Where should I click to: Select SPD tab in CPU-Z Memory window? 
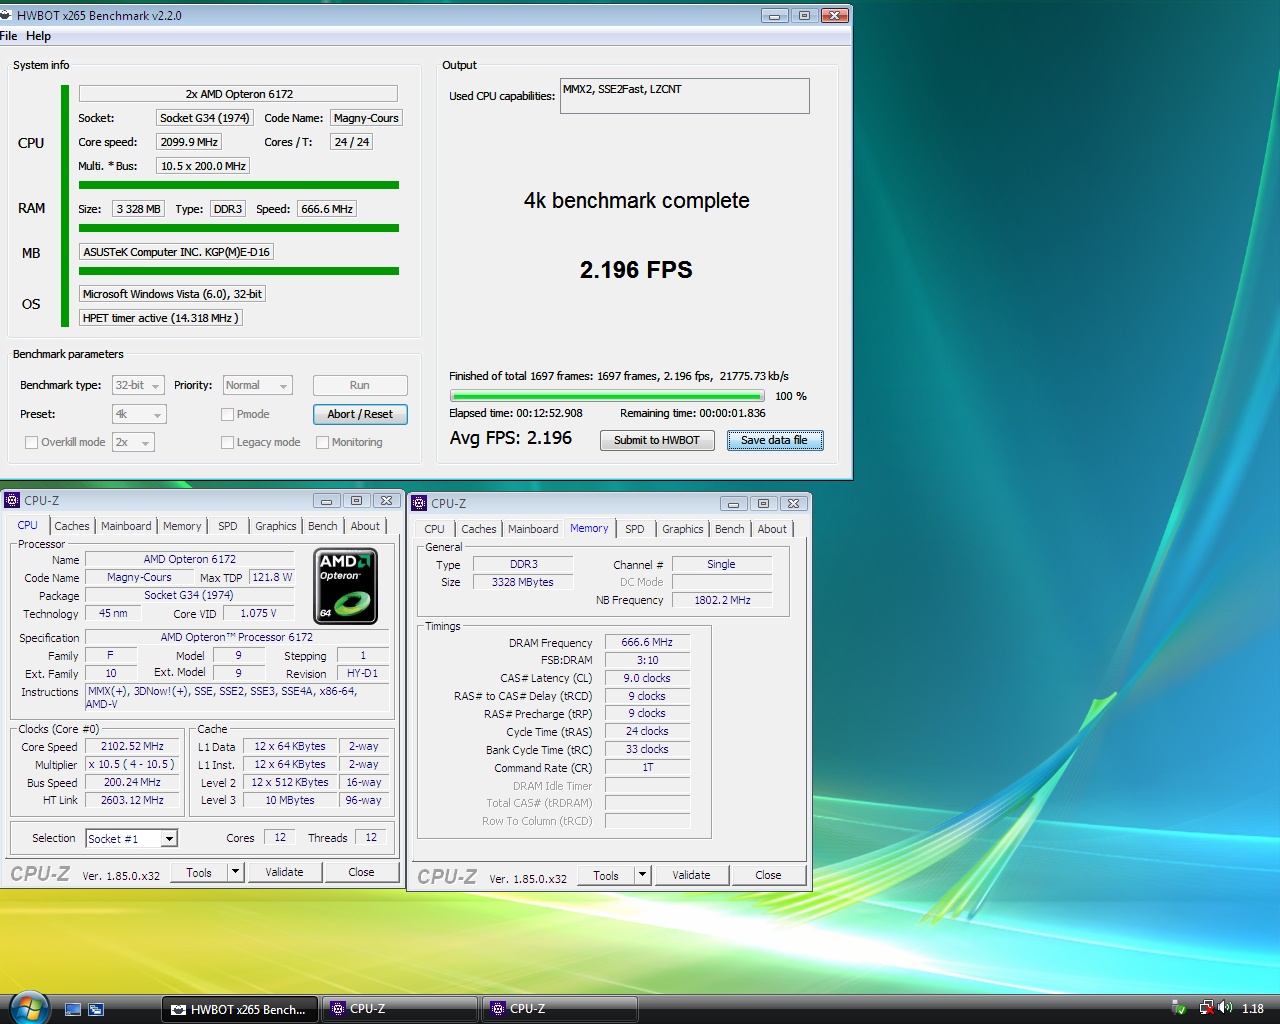tap(635, 529)
